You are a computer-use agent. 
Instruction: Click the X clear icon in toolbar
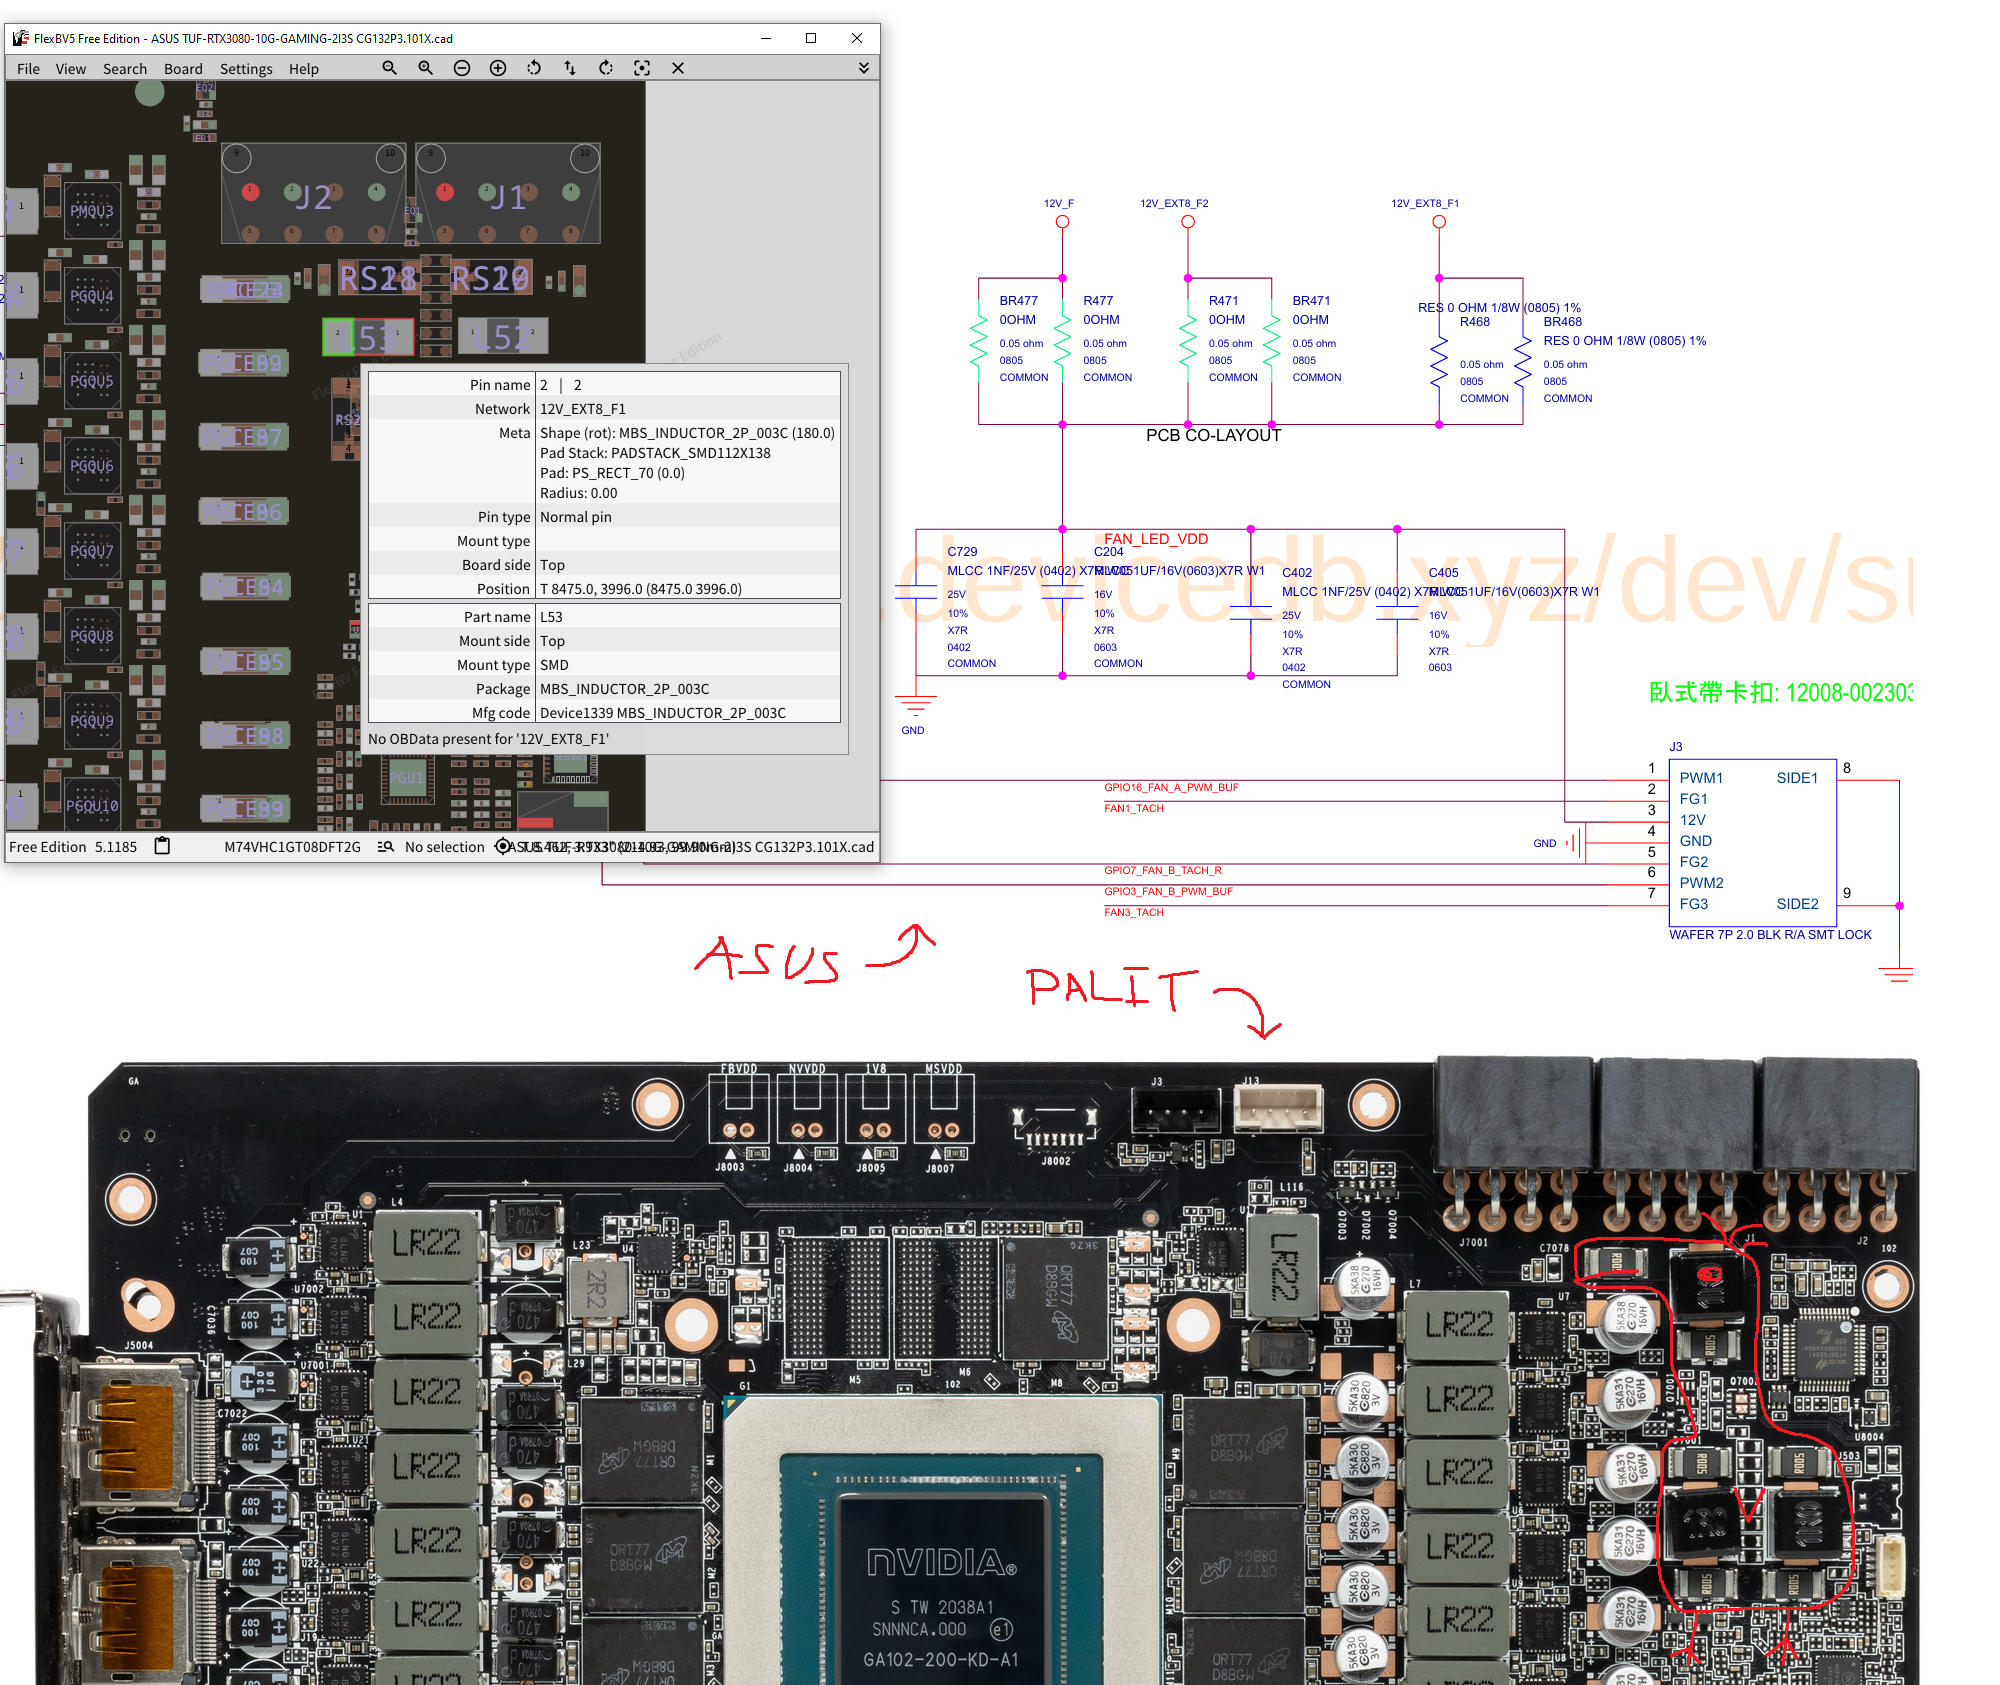tap(678, 68)
